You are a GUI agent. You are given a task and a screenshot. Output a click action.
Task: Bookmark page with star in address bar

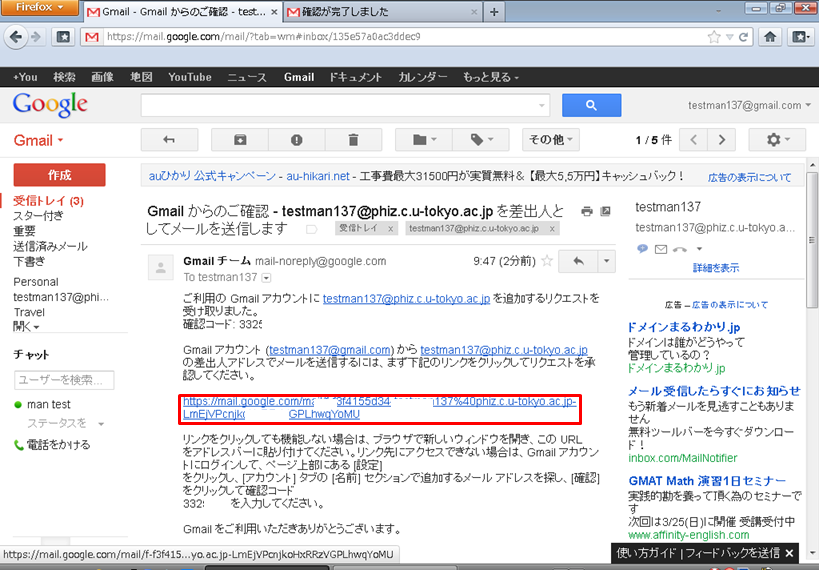[x=713, y=37]
